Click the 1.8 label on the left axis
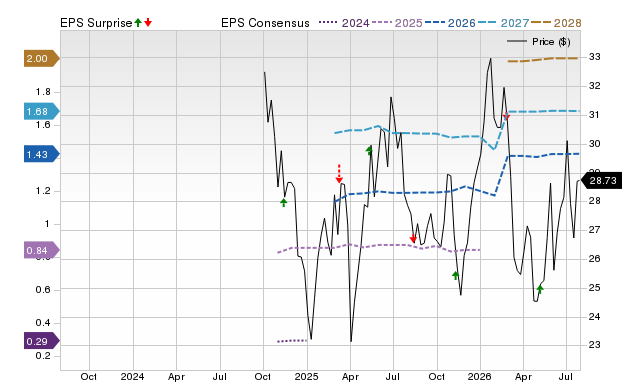The image size is (640, 382). (43, 92)
